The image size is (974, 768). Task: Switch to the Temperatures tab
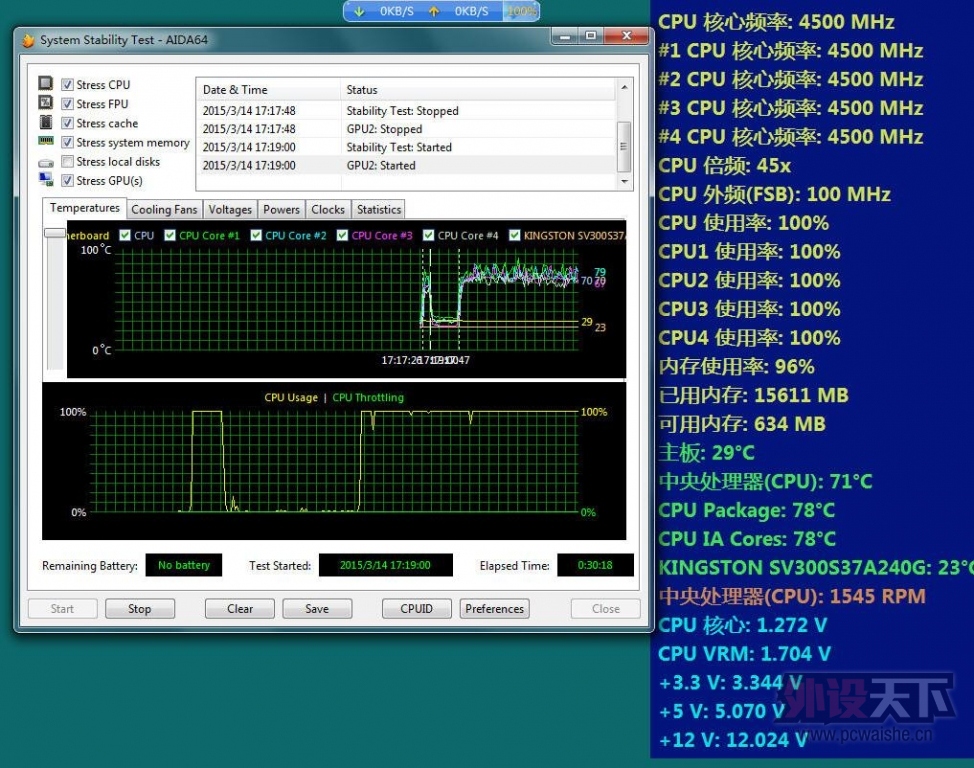click(84, 208)
